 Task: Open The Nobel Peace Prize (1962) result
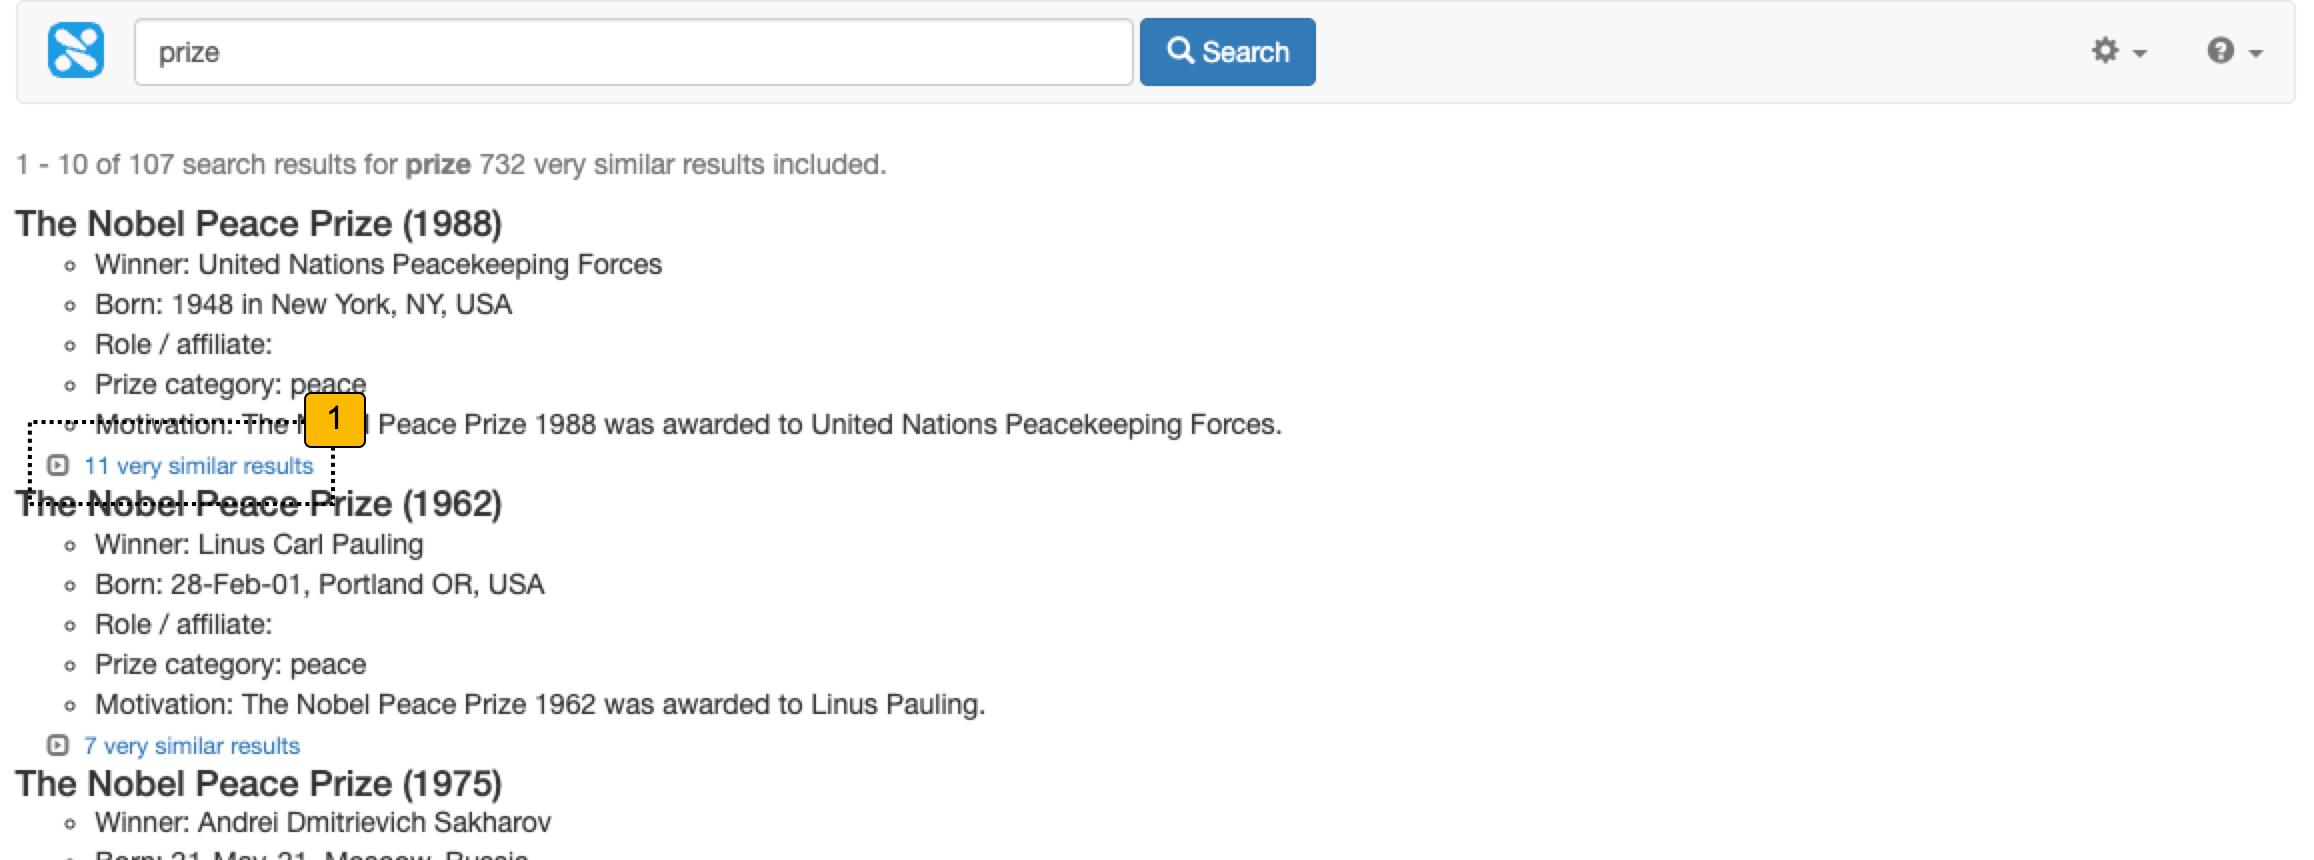pyautogui.click(x=258, y=504)
